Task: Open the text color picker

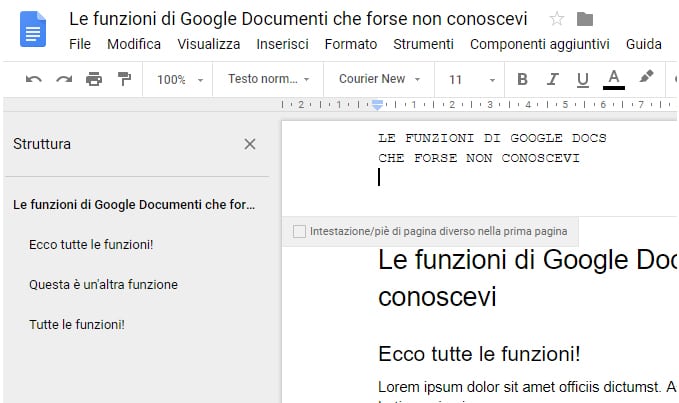Action: pos(614,79)
